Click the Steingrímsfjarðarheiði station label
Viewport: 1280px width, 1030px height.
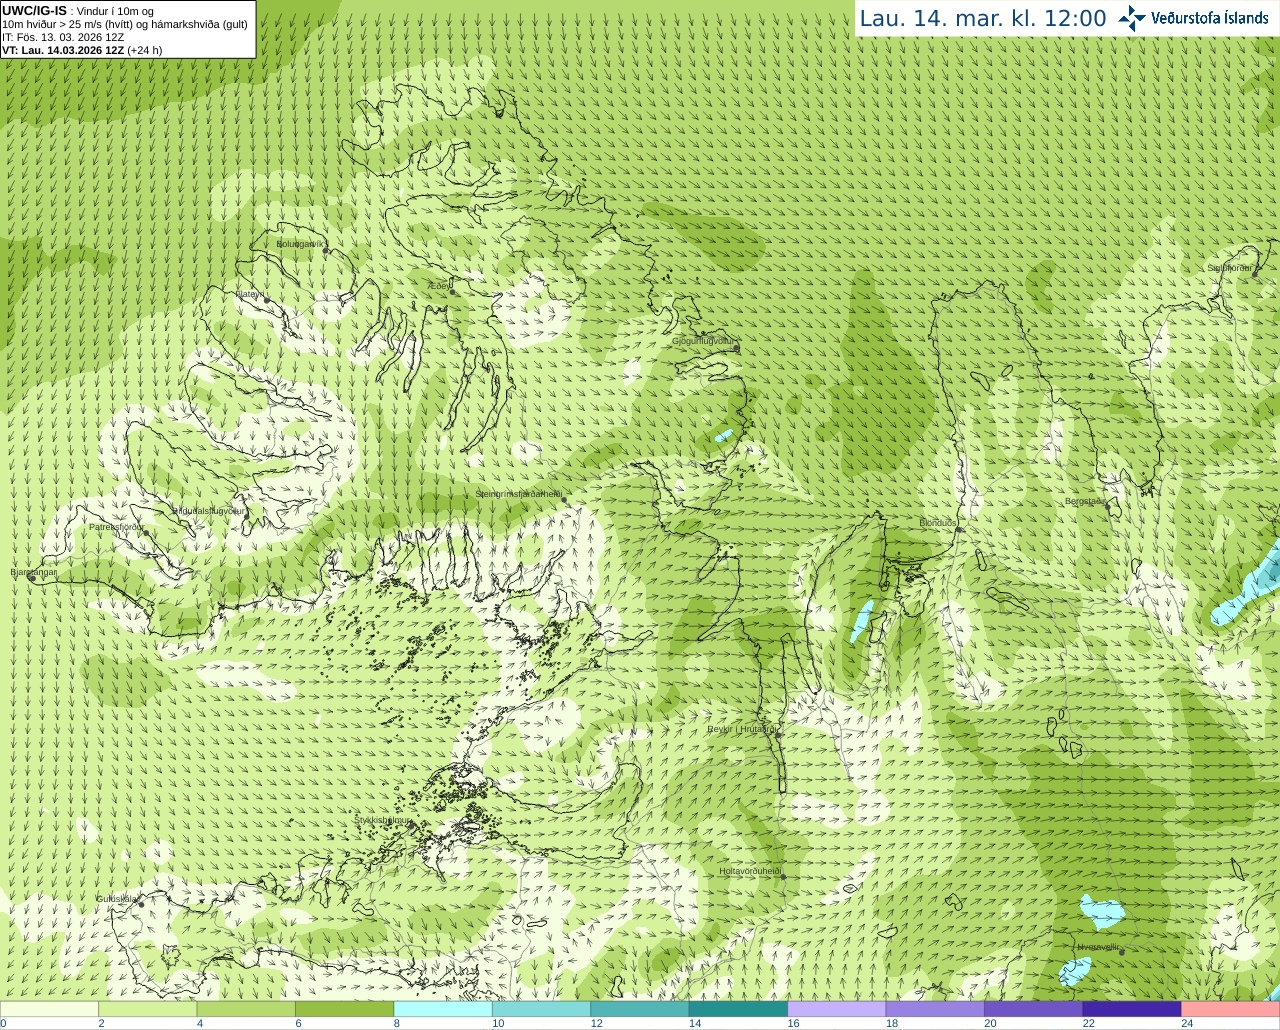[517, 494]
